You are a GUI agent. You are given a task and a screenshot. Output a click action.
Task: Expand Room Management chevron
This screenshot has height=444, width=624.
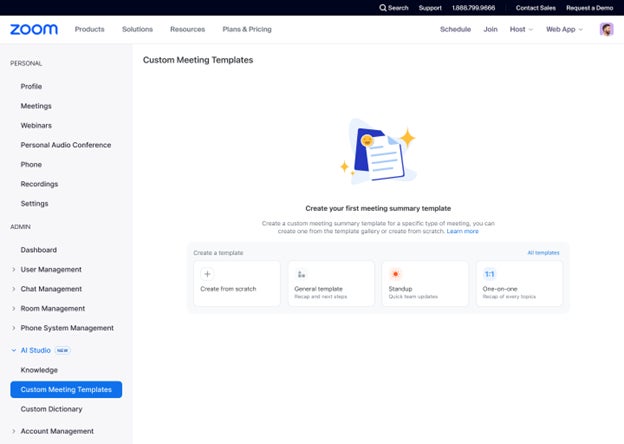(14, 308)
